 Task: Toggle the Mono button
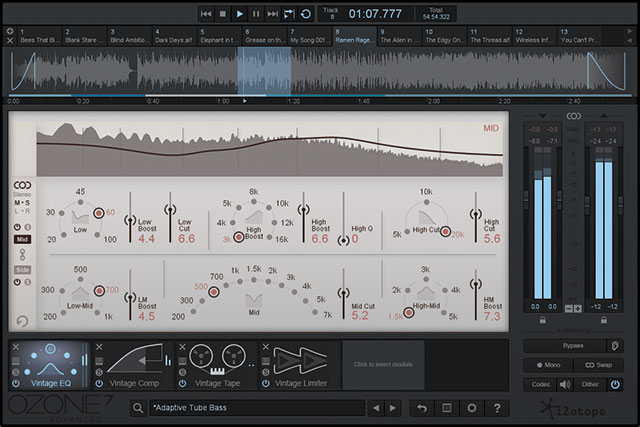tap(550, 364)
